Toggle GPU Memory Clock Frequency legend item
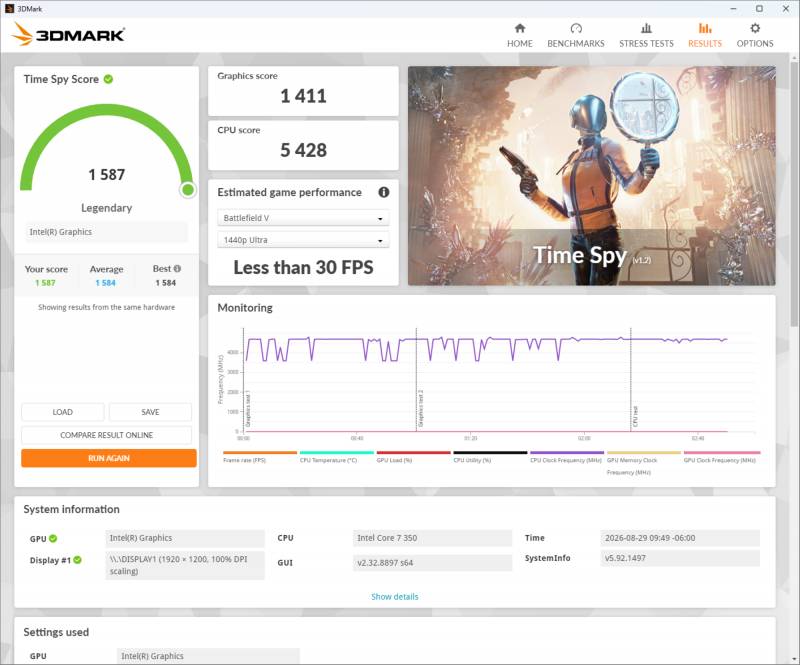Viewport: 800px width, 665px height. [644, 463]
